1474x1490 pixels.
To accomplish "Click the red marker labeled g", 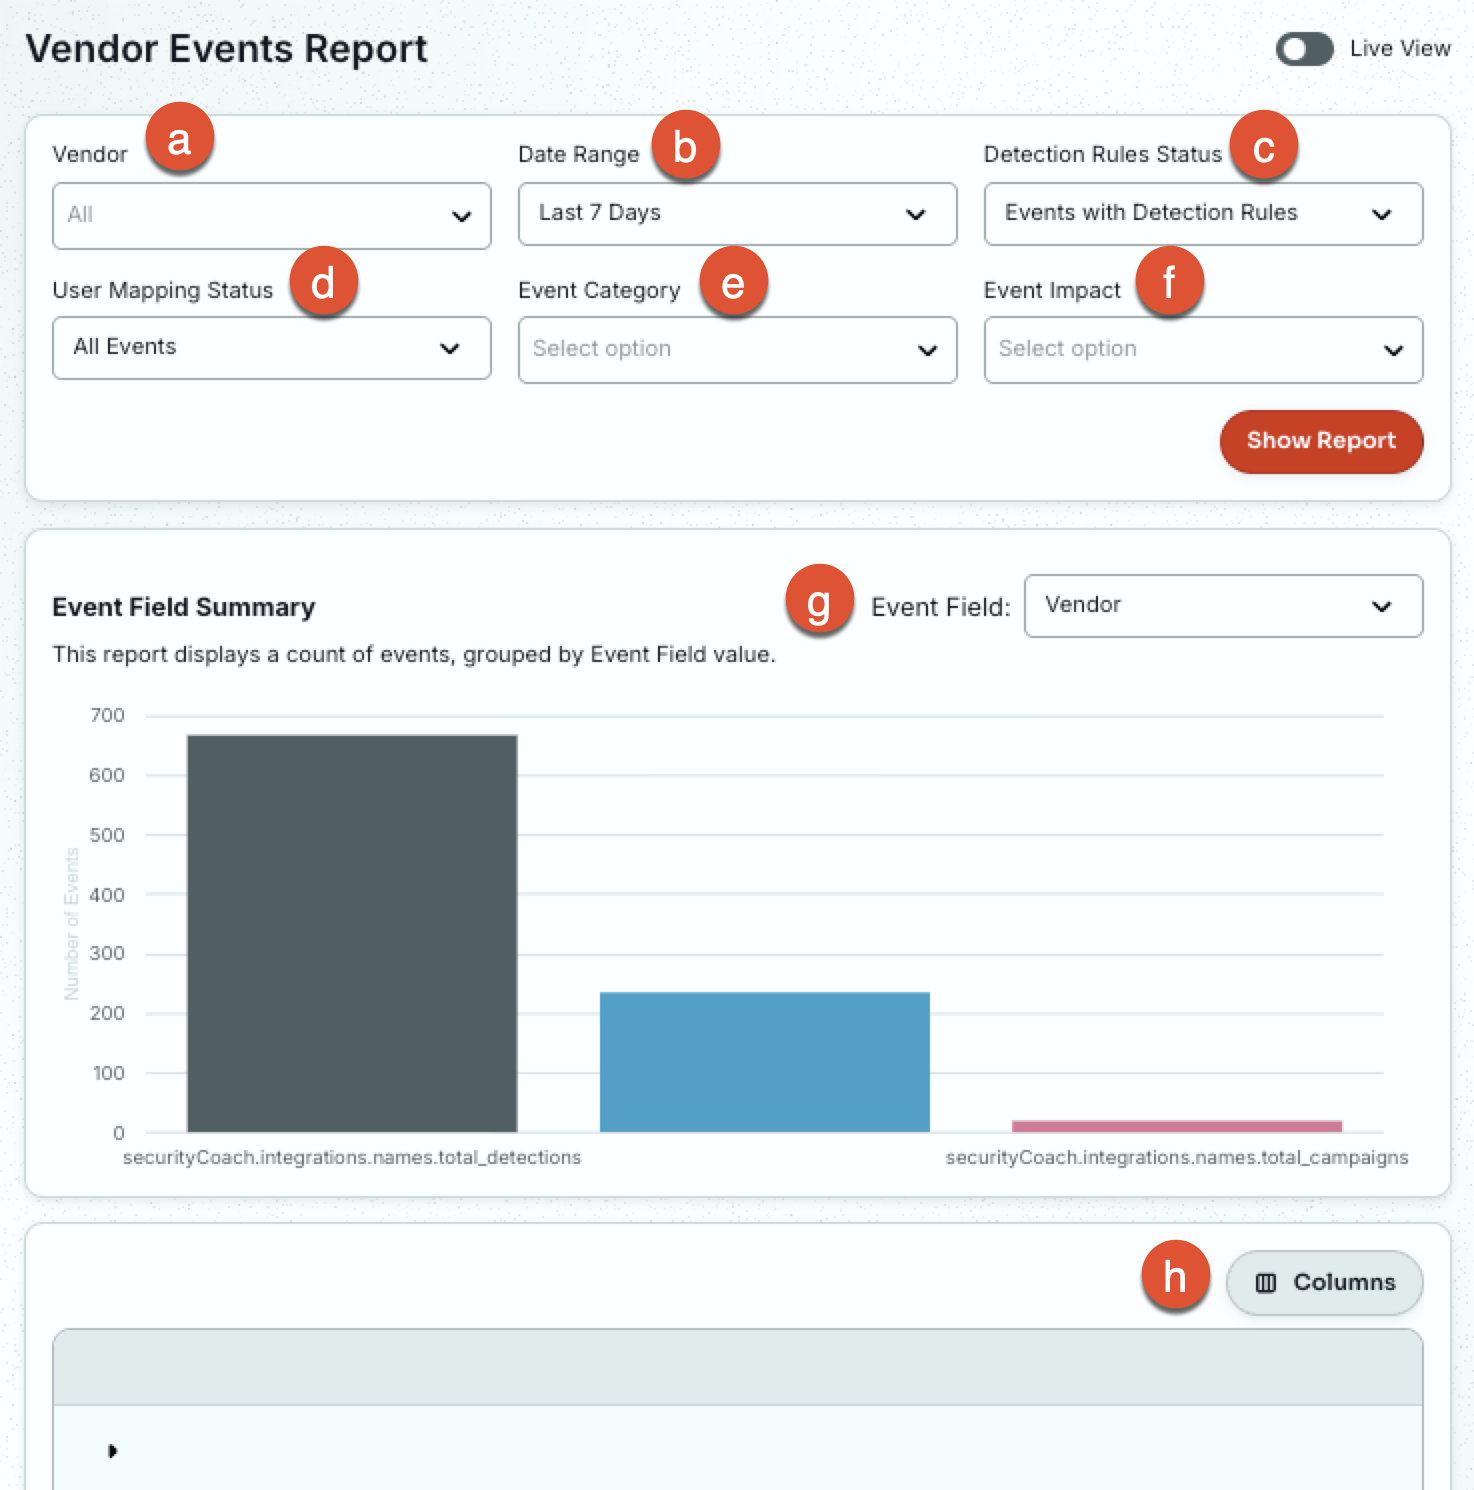I will (819, 600).
